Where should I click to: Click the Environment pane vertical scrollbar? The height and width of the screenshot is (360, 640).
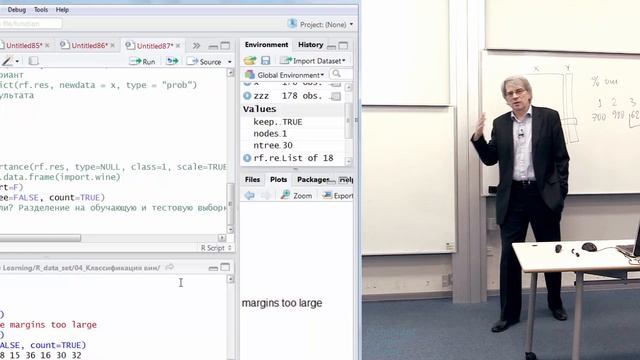click(x=349, y=122)
